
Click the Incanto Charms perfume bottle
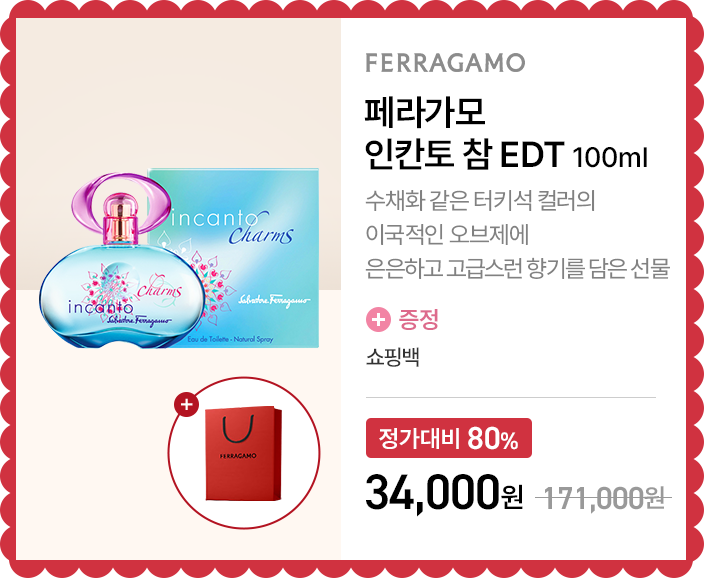pyautogui.click(x=121, y=260)
